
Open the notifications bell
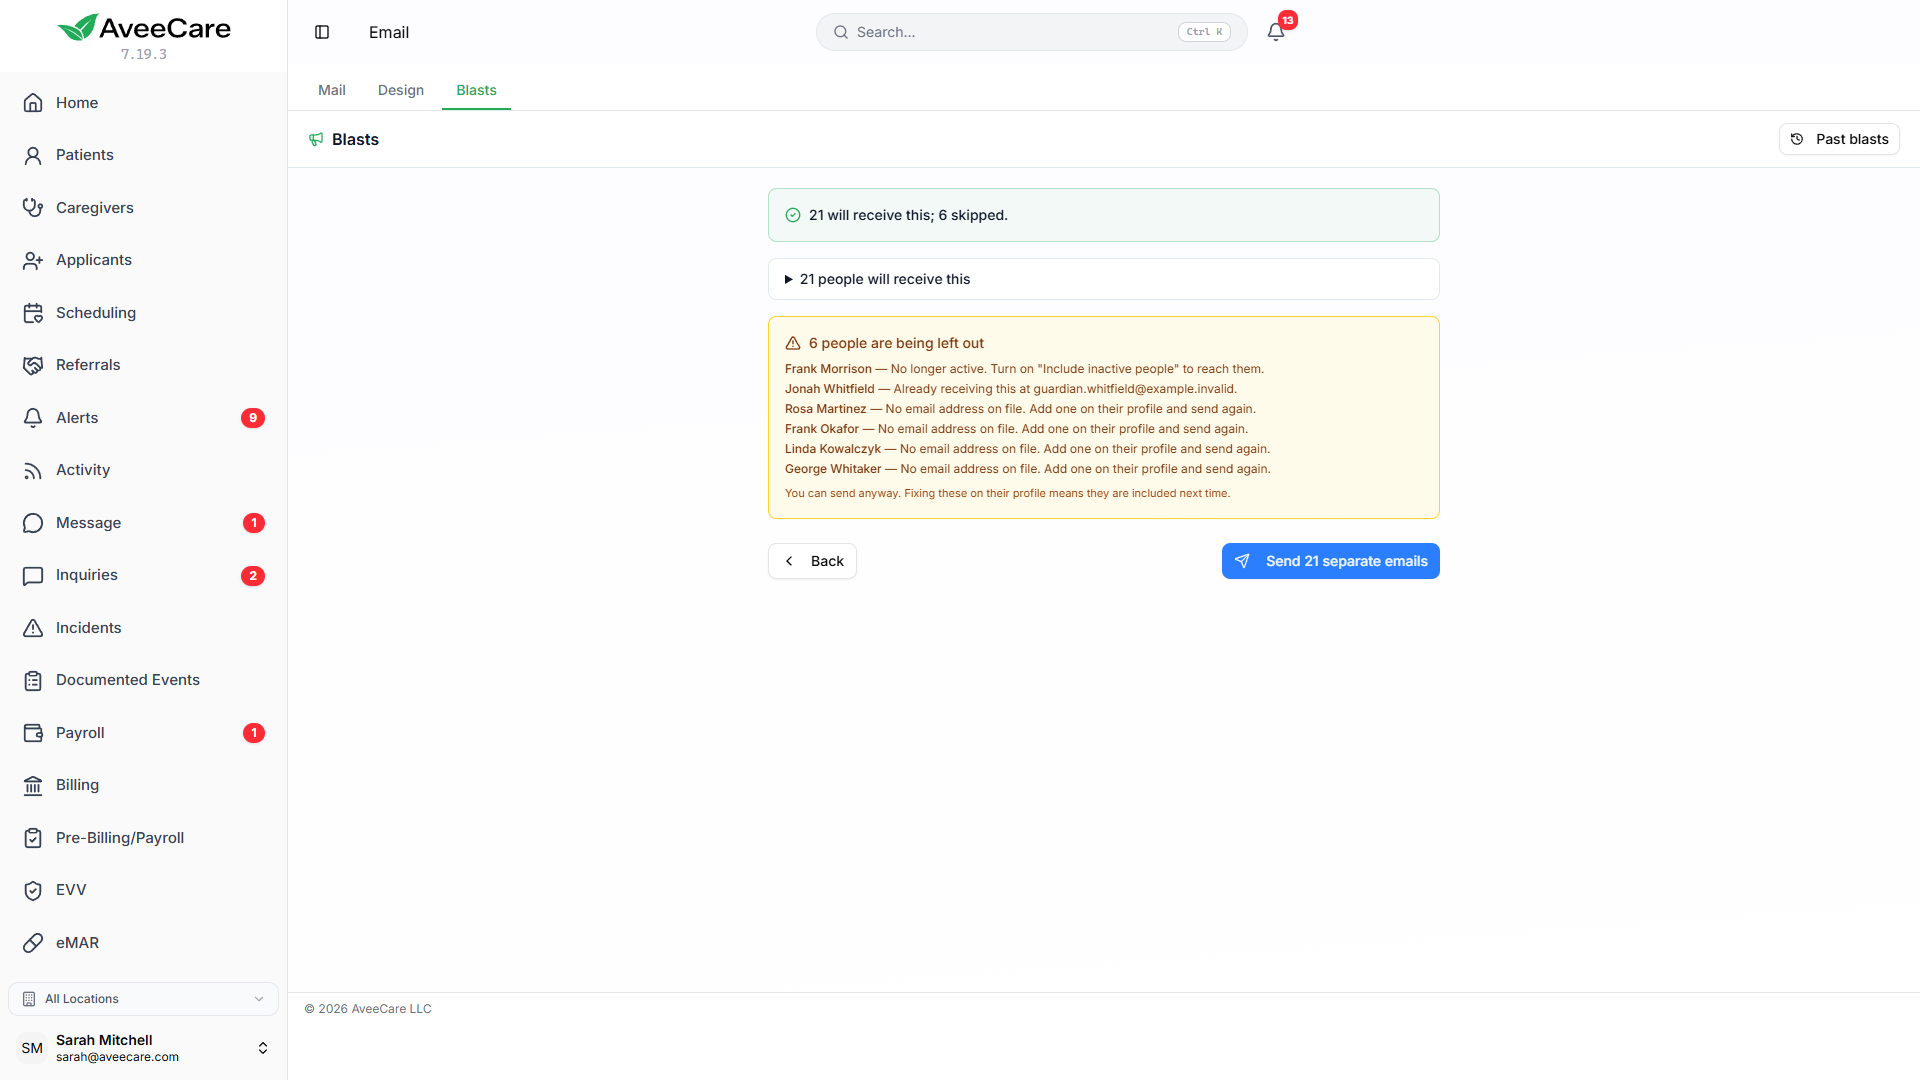click(x=1276, y=32)
